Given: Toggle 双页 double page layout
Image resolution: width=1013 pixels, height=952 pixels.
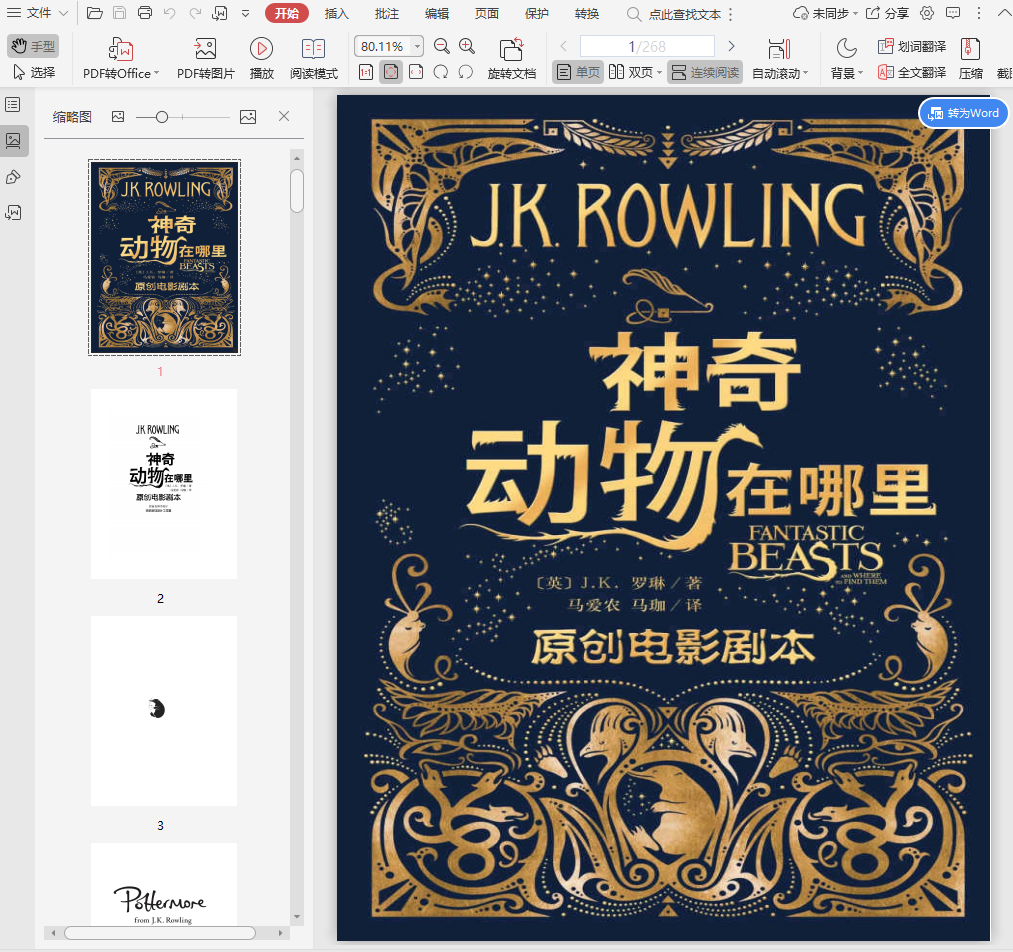Looking at the screenshot, I should click(631, 72).
